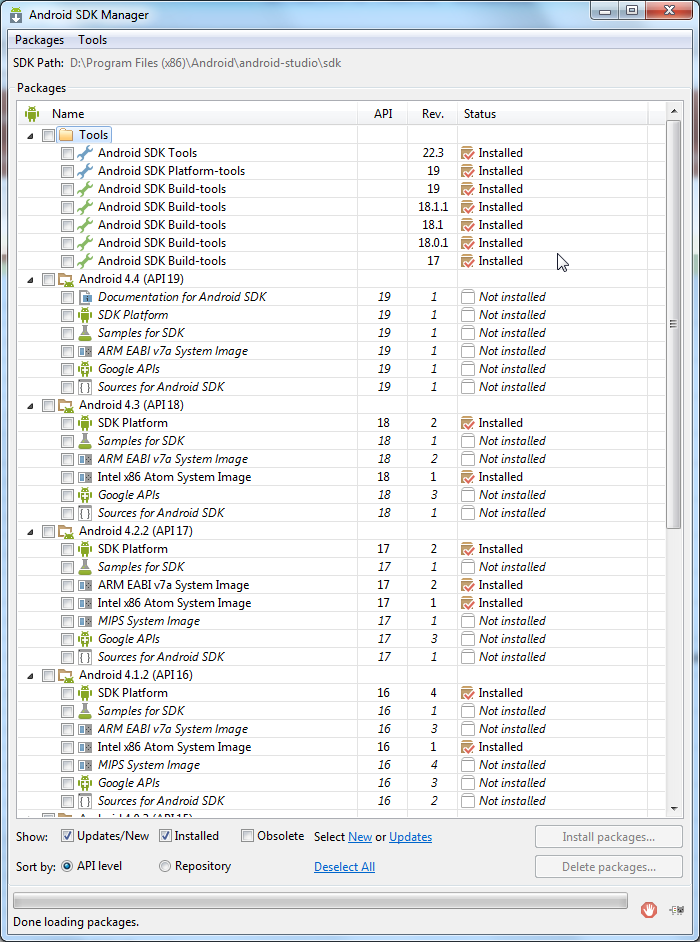
Task: Select the API 16 Intel x86 Atom System Image row
Action: coord(341,747)
